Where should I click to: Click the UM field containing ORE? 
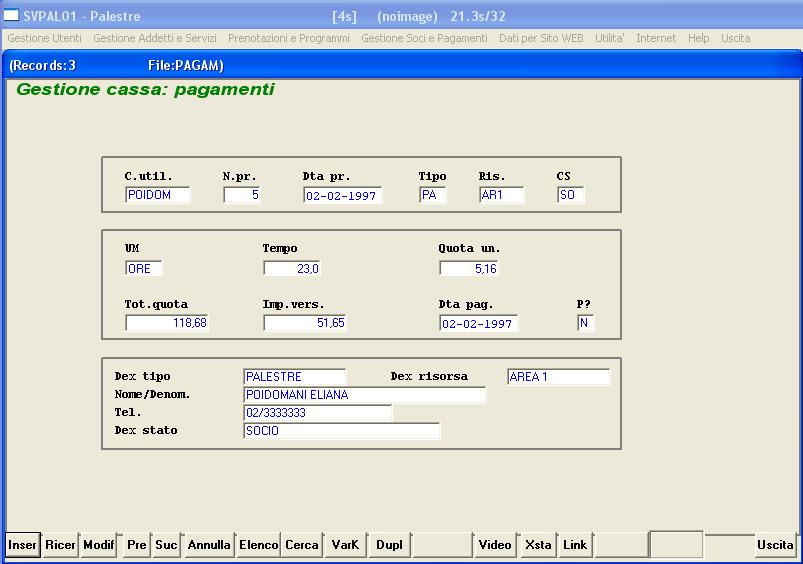143,268
